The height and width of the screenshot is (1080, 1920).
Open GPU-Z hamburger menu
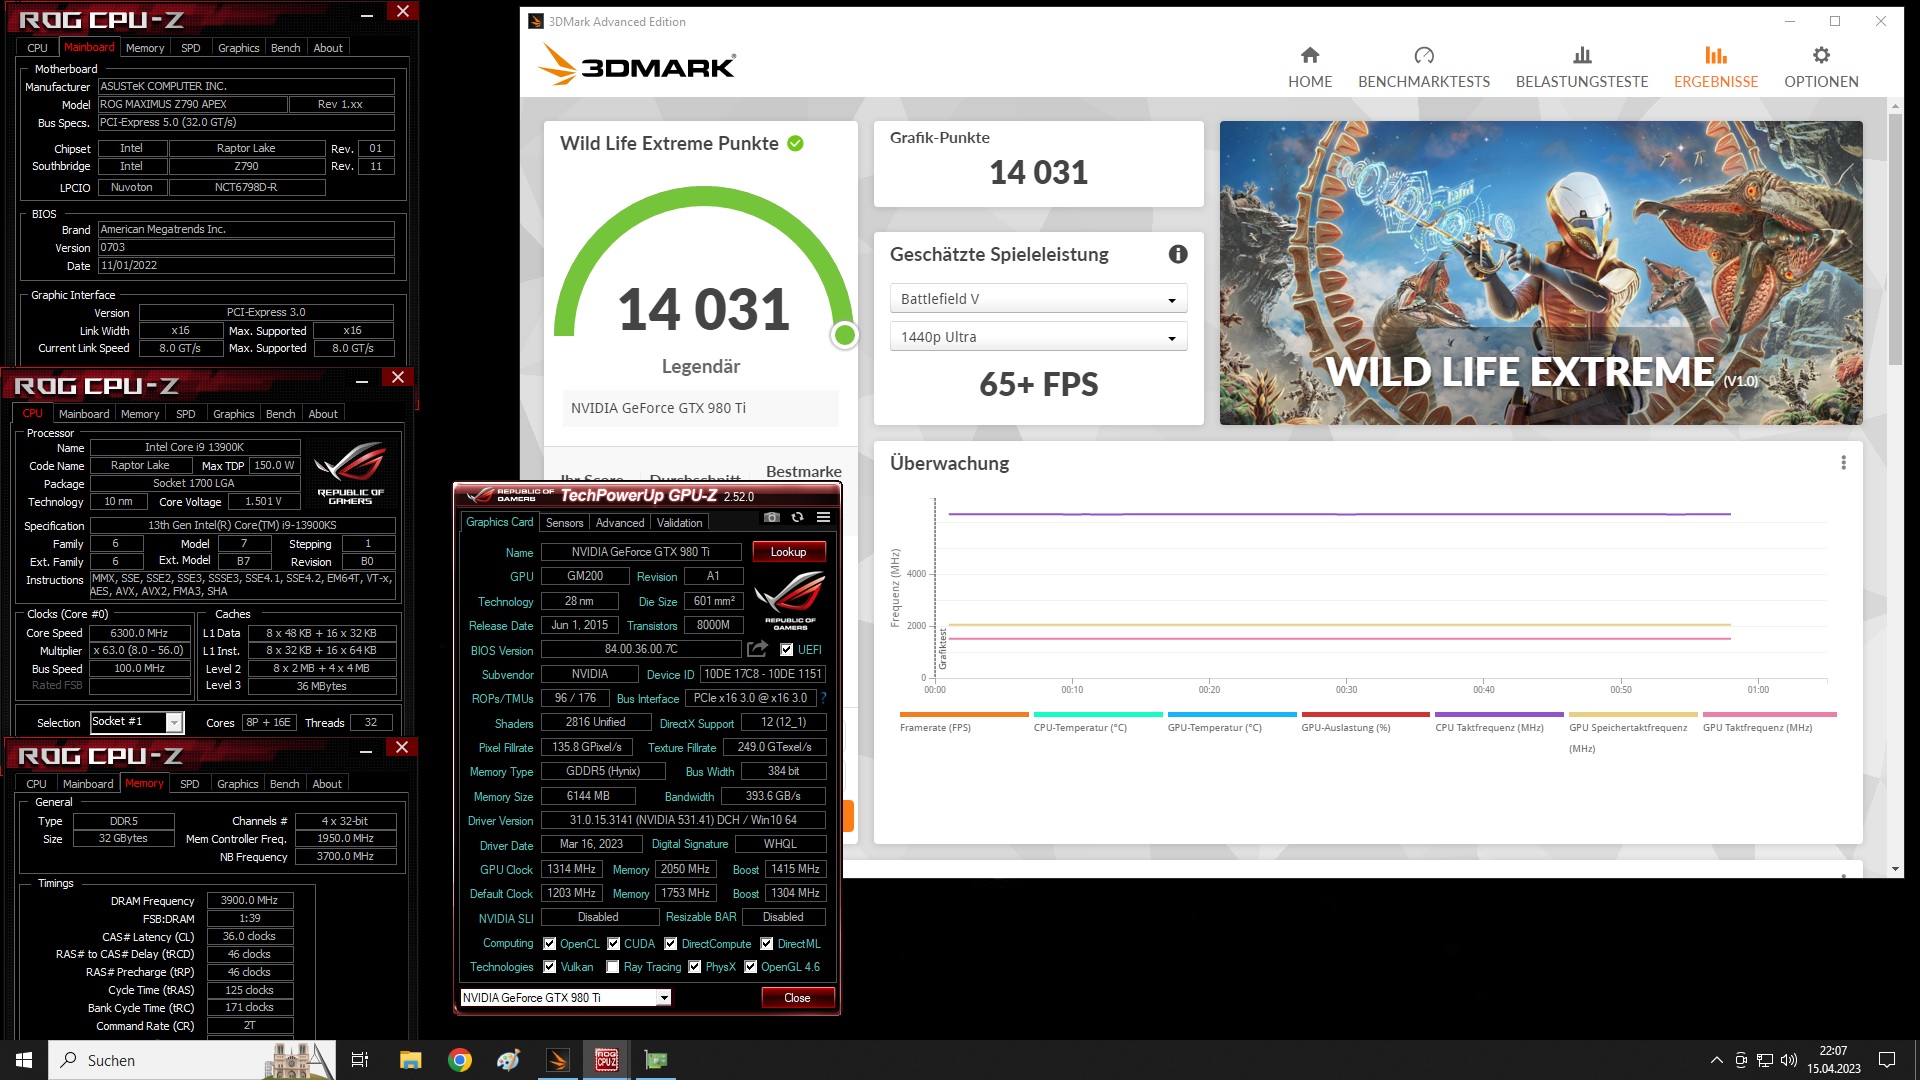tap(823, 517)
